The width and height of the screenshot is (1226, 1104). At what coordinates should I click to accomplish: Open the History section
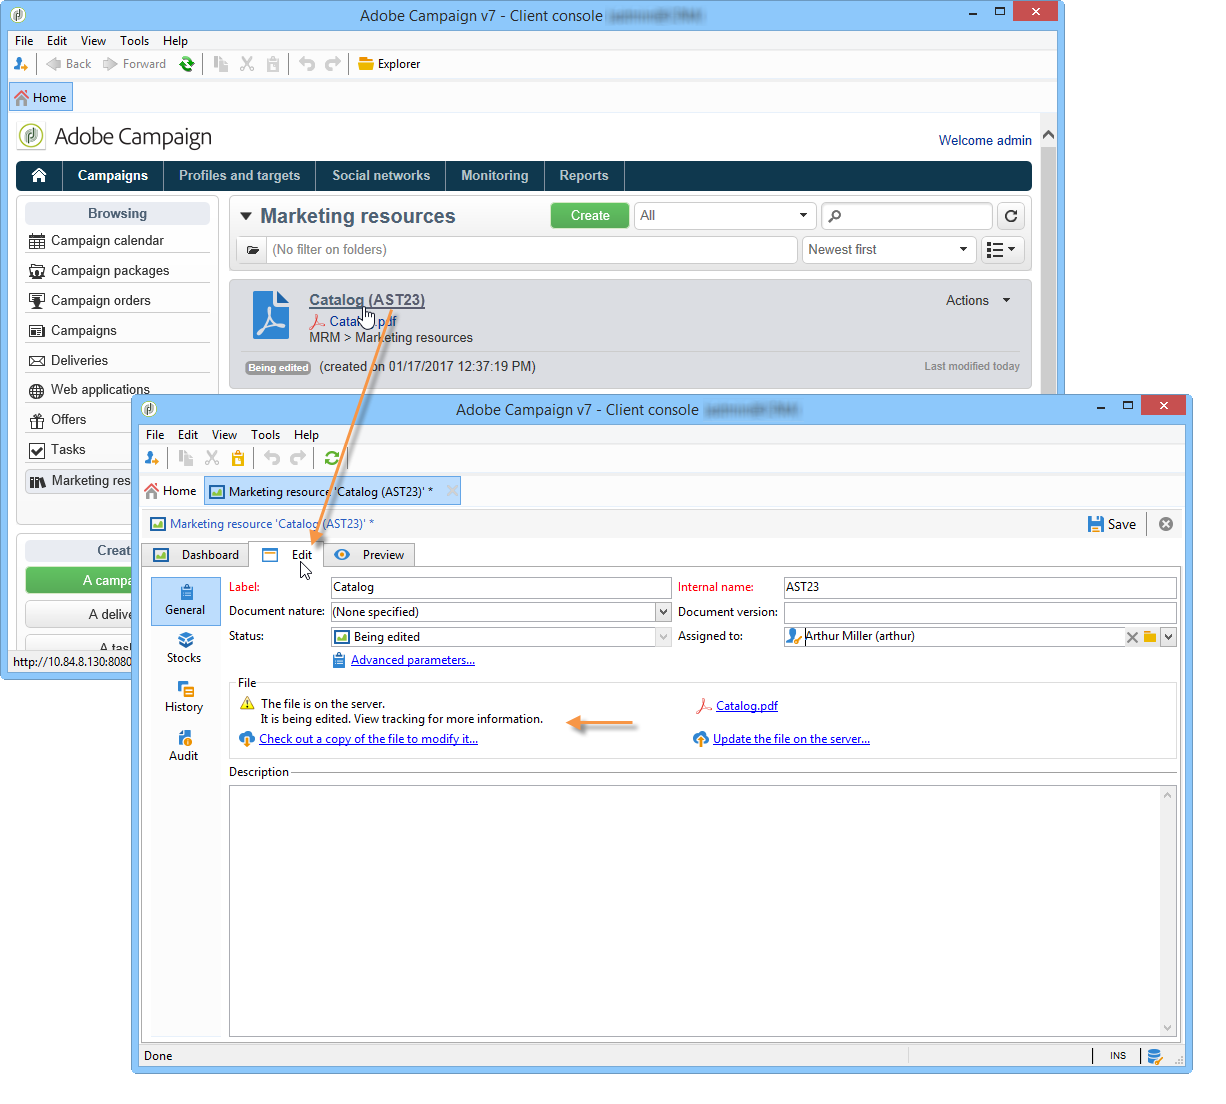185,697
